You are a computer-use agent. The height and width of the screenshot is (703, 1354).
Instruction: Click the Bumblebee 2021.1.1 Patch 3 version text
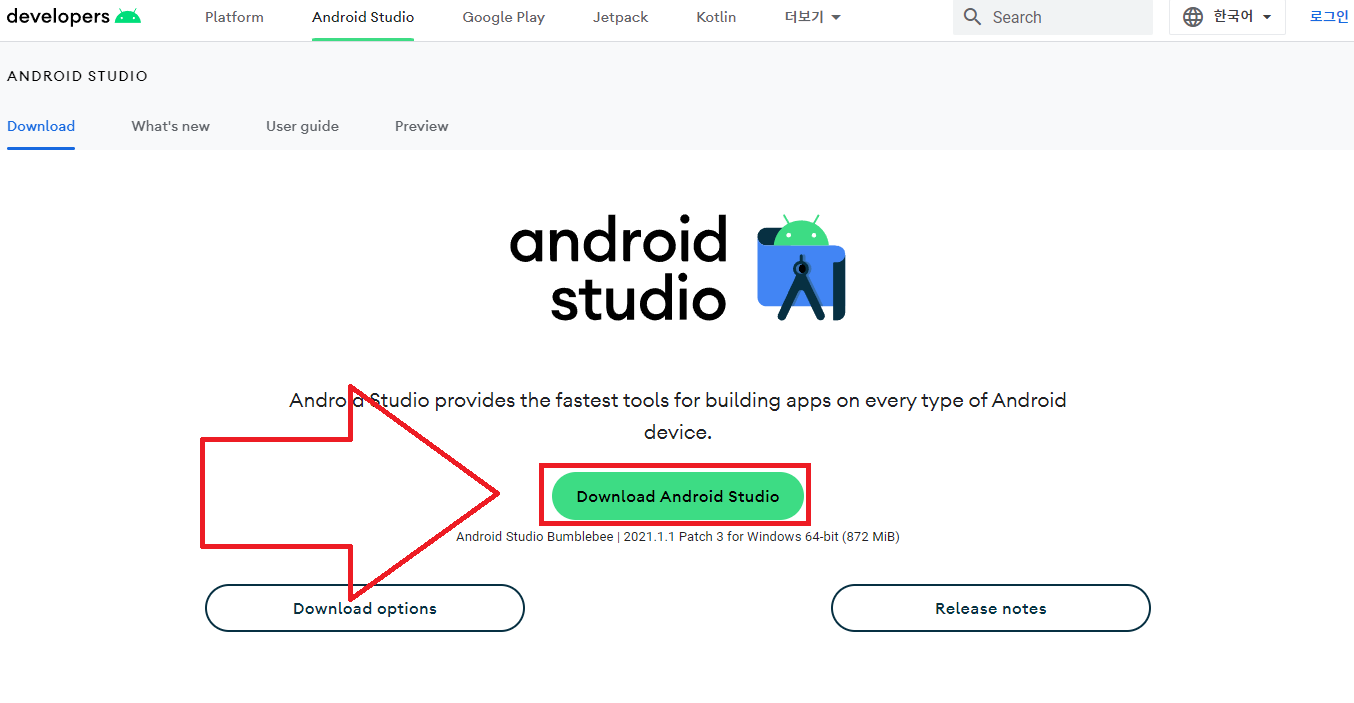[x=678, y=537]
